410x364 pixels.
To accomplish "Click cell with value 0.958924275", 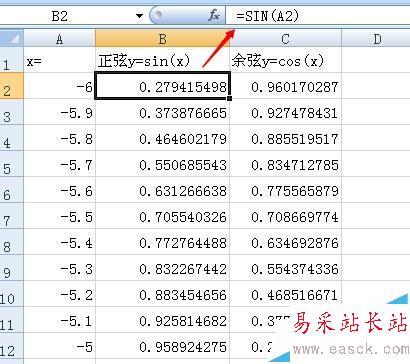I will tap(162, 346).
